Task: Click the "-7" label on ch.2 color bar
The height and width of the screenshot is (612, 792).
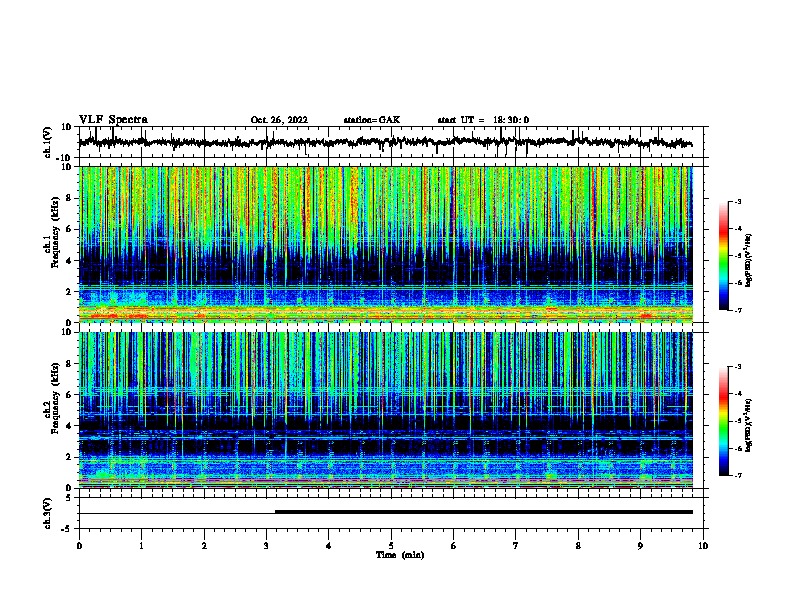Action: [737, 476]
